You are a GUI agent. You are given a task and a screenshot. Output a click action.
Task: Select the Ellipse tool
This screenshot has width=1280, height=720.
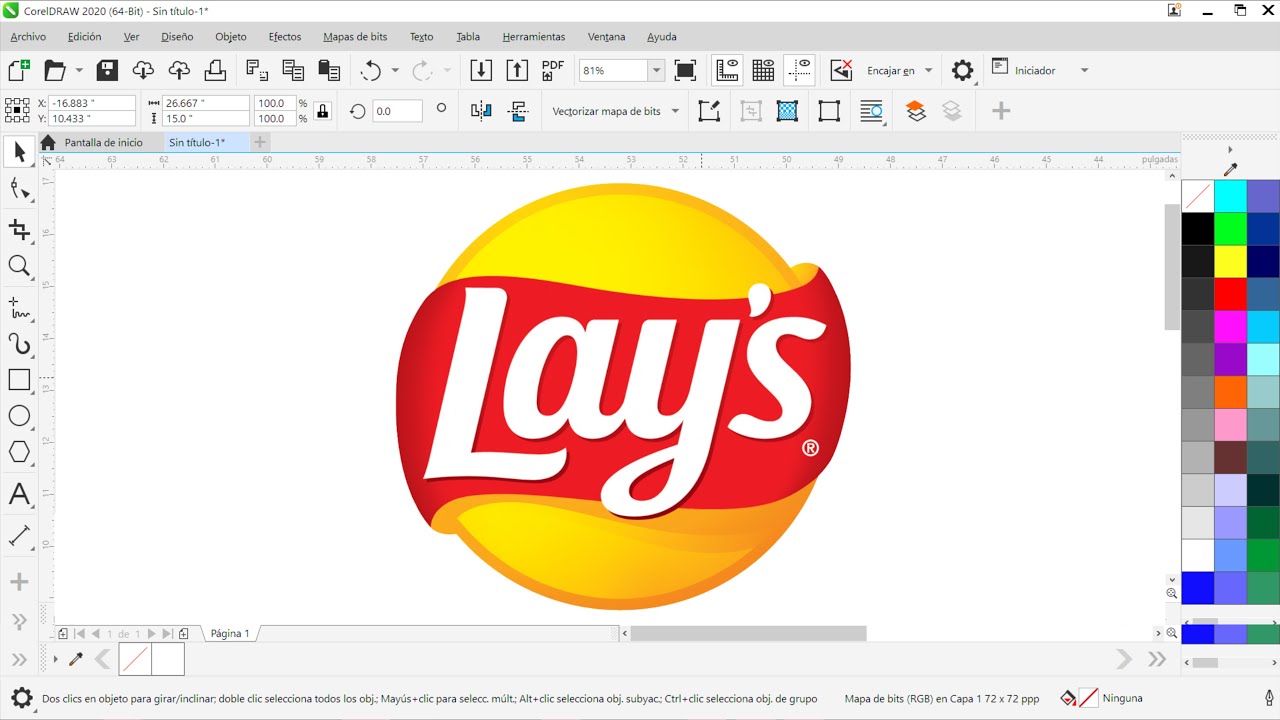pyautogui.click(x=18, y=416)
